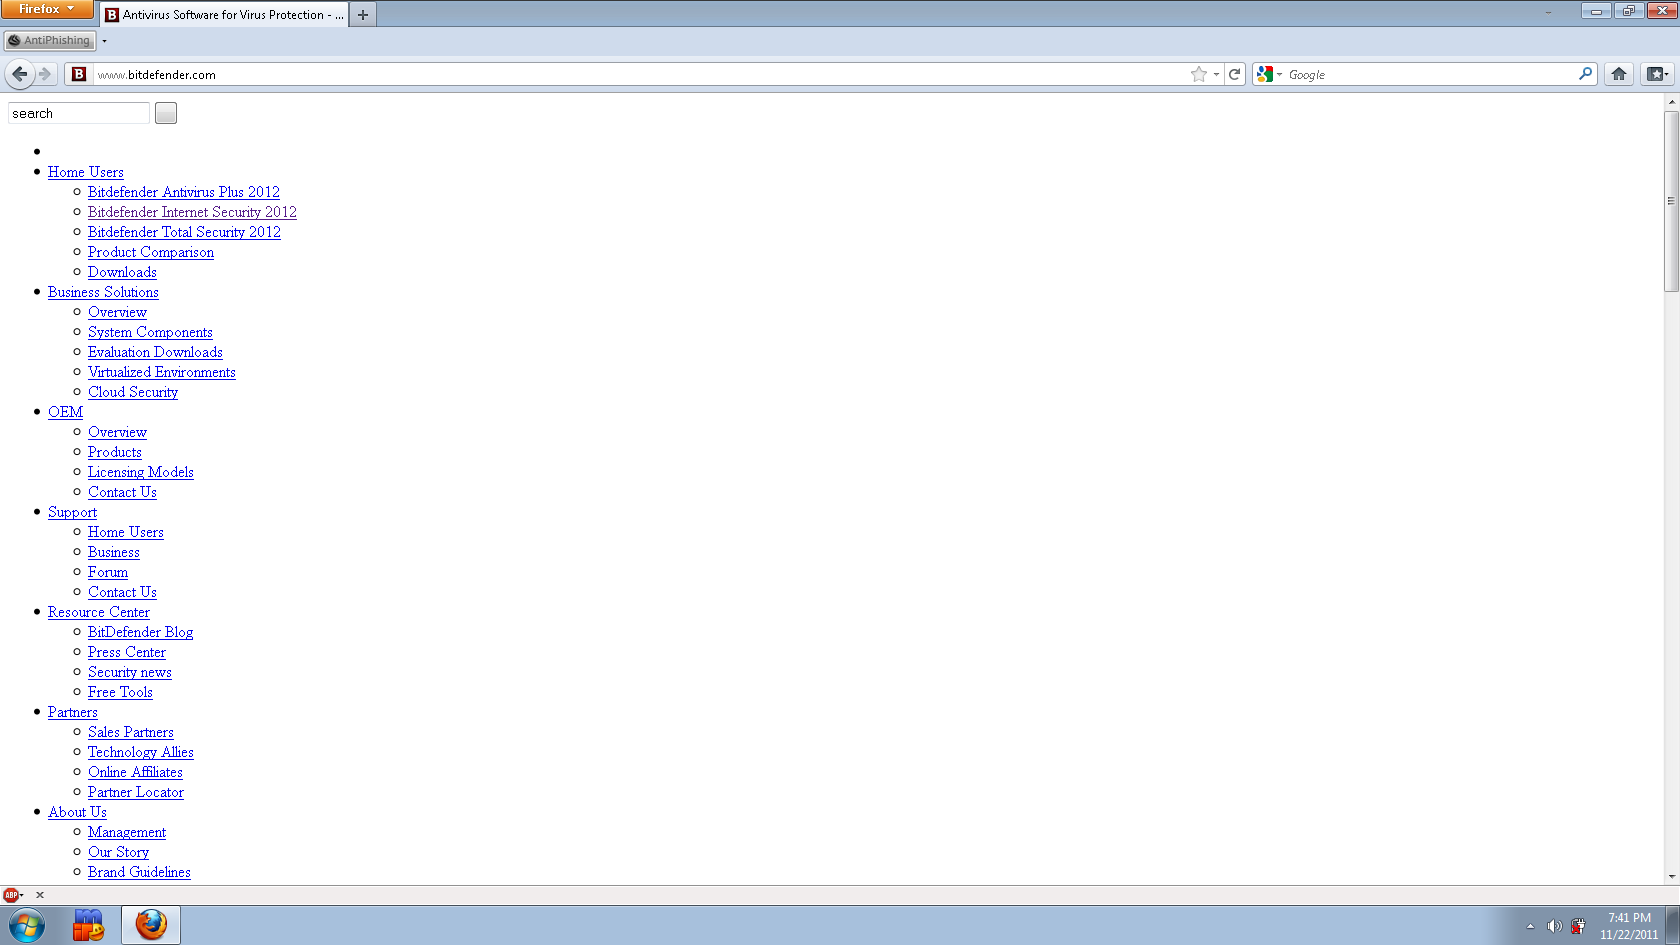Open Bitdefender Total Security 2012 link
This screenshot has height=945, width=1680.
[184, 232]
